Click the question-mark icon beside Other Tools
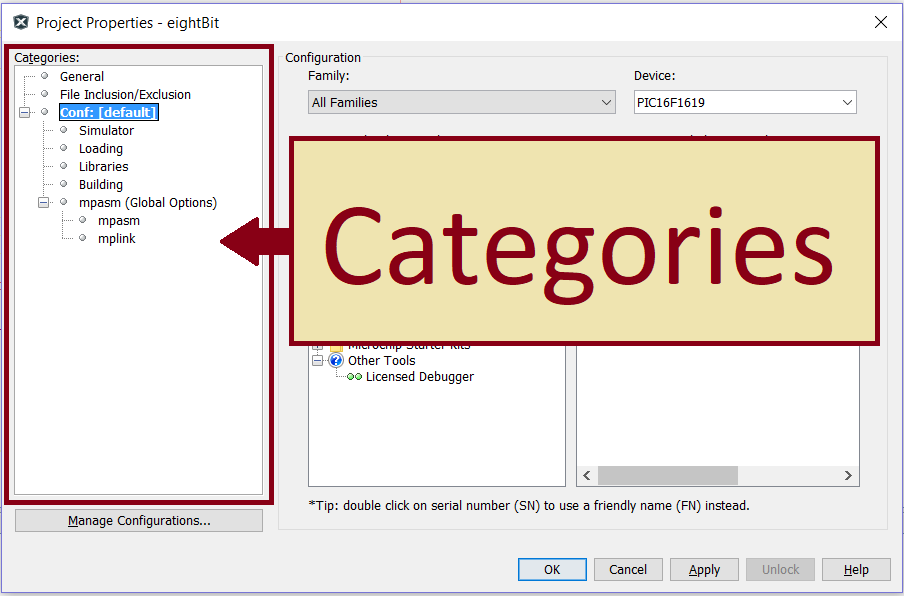 (335, 360)
